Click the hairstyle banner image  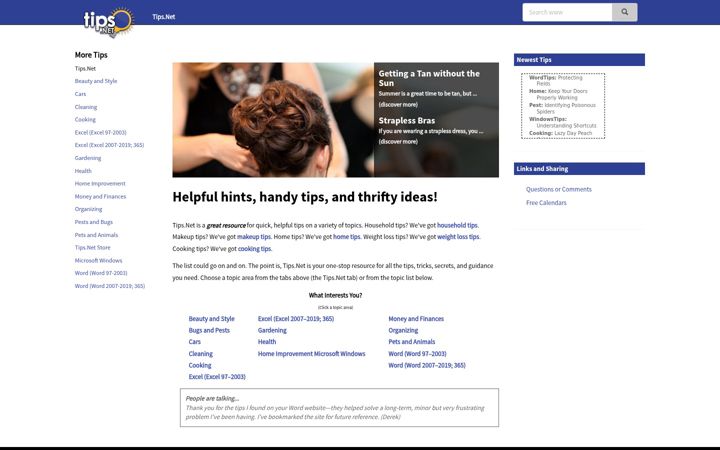(x=273, y=119)
